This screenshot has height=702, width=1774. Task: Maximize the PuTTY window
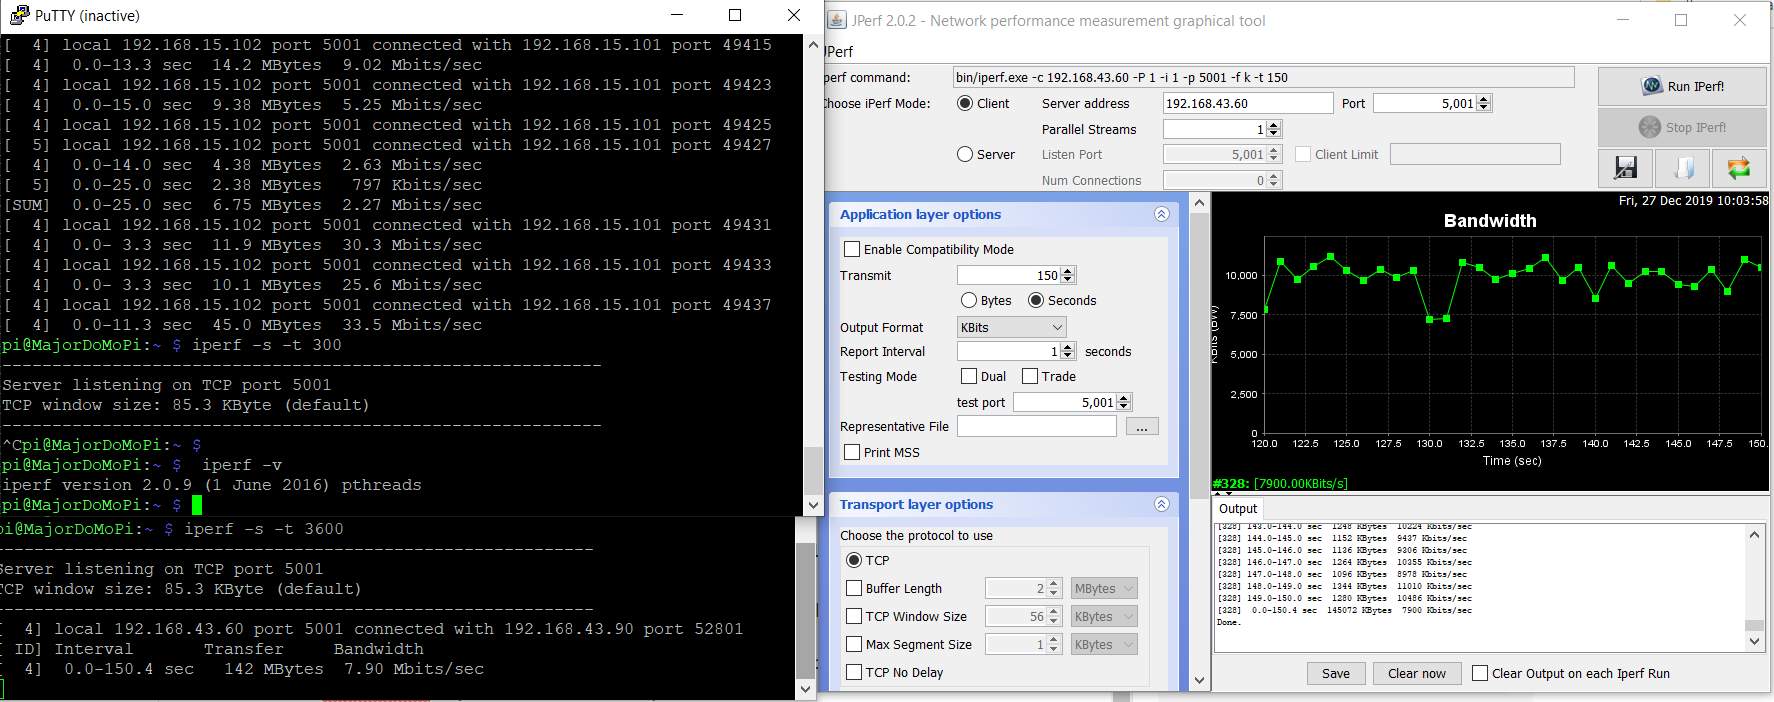click(735, 15)
